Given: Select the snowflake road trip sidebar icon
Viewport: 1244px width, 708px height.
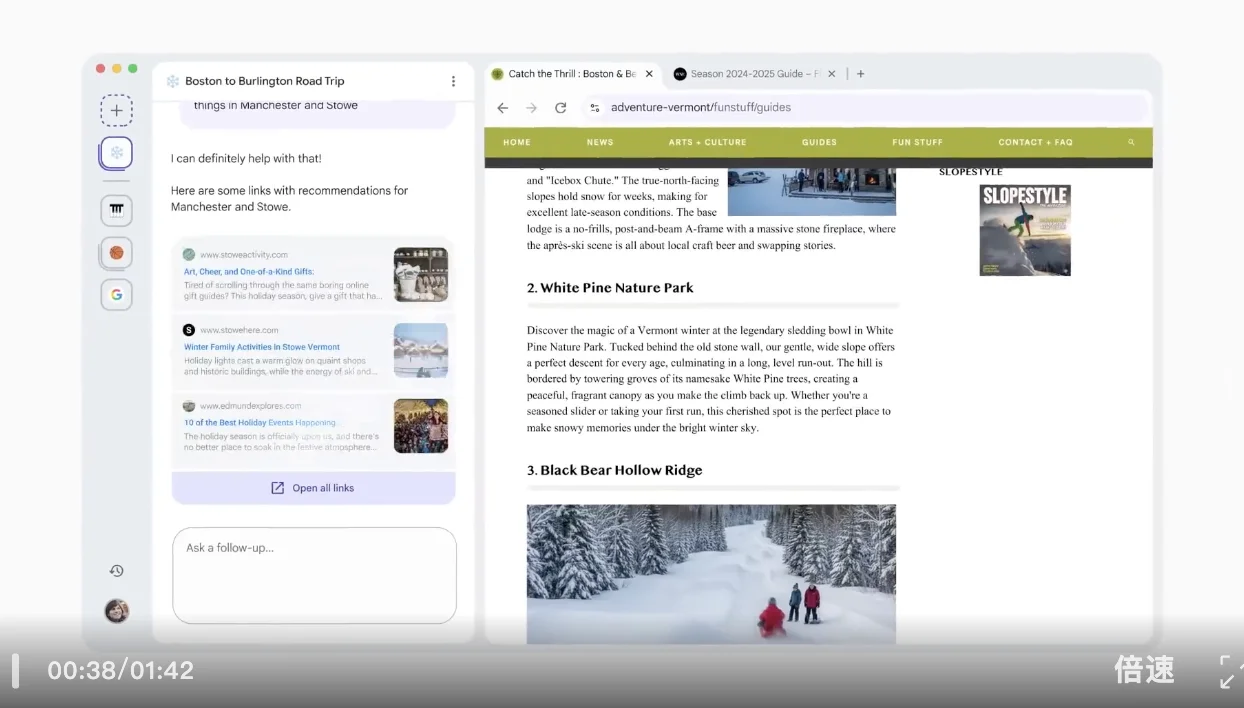Looking at the screenshot, I should [116, 153].
